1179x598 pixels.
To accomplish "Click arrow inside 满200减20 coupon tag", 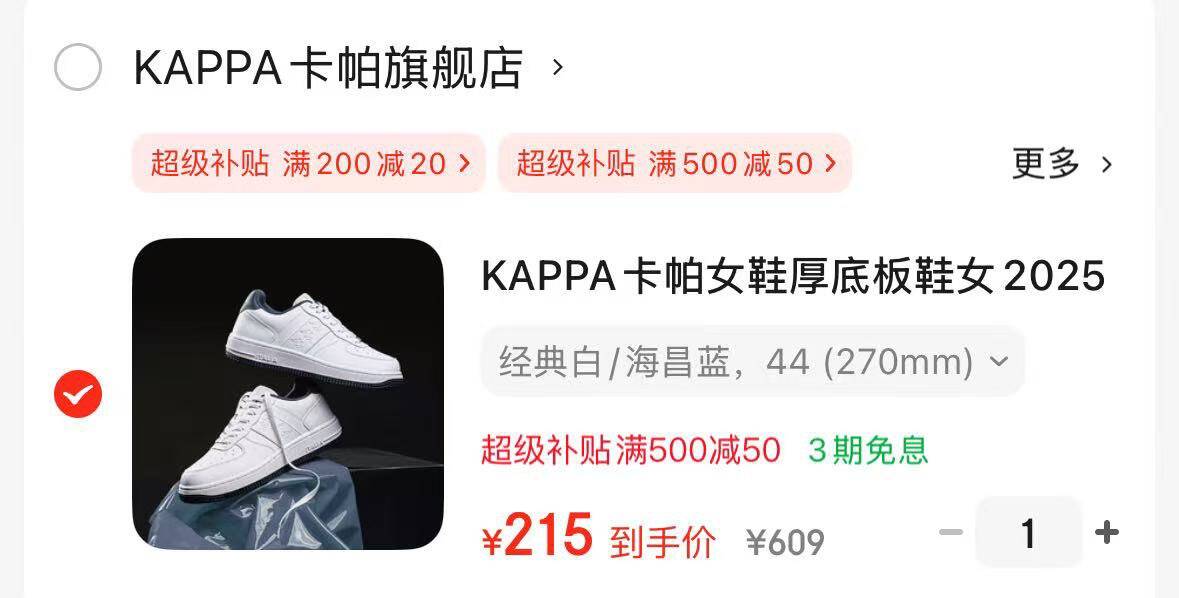I will (465, 163).
